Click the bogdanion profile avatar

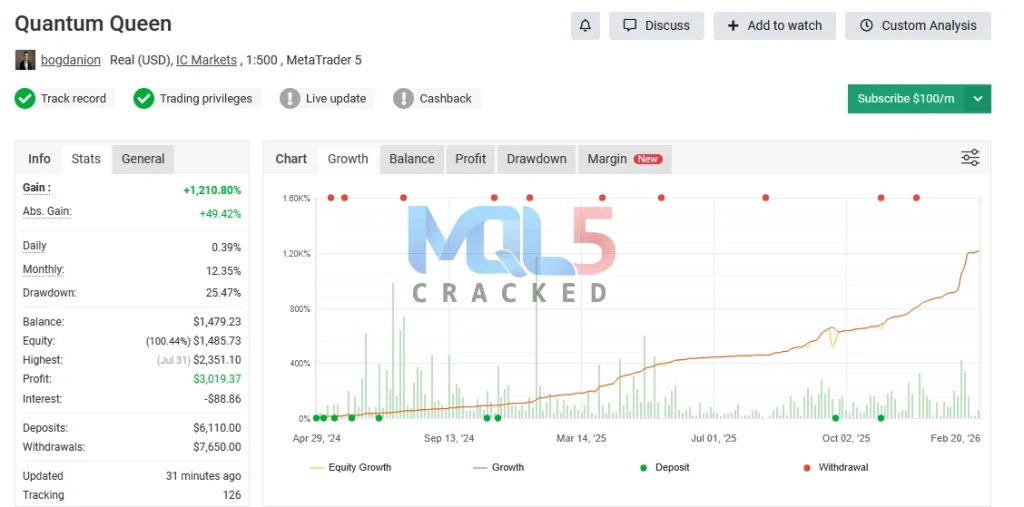coord(25,60)
